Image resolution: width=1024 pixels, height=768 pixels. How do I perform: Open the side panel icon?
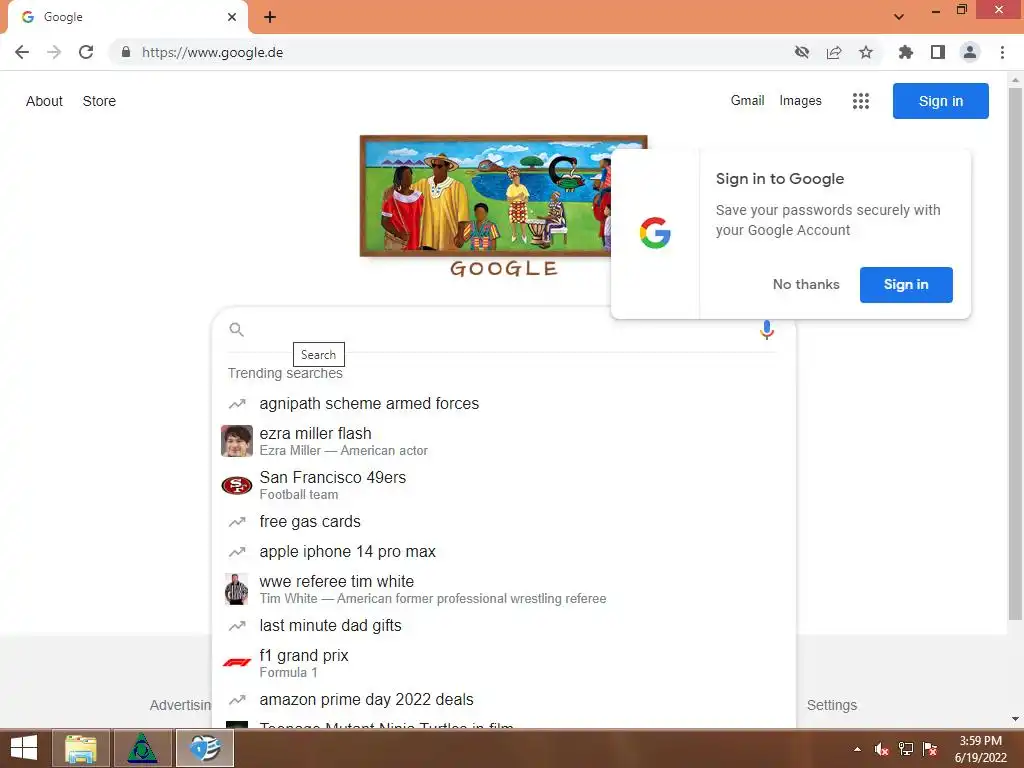click(x=937, y=52)
